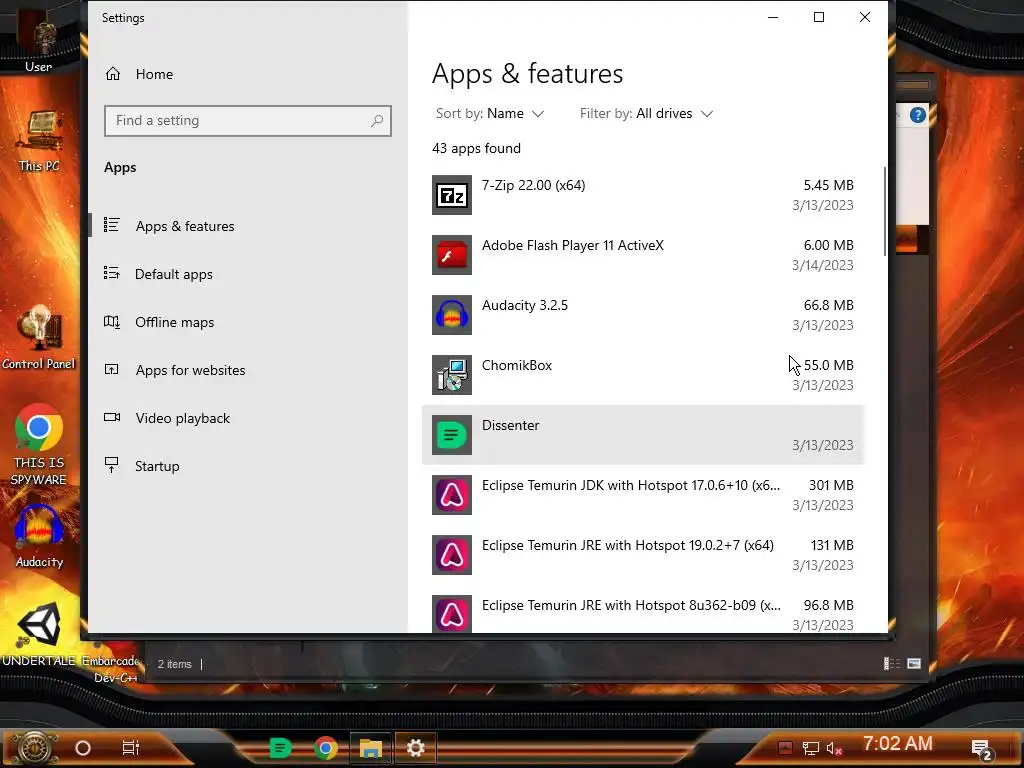This screenshot has height=768, width=1024.
Task: Click the Settings gear on the taskbar
Action: pyautogui.click(x=415, y=748)
